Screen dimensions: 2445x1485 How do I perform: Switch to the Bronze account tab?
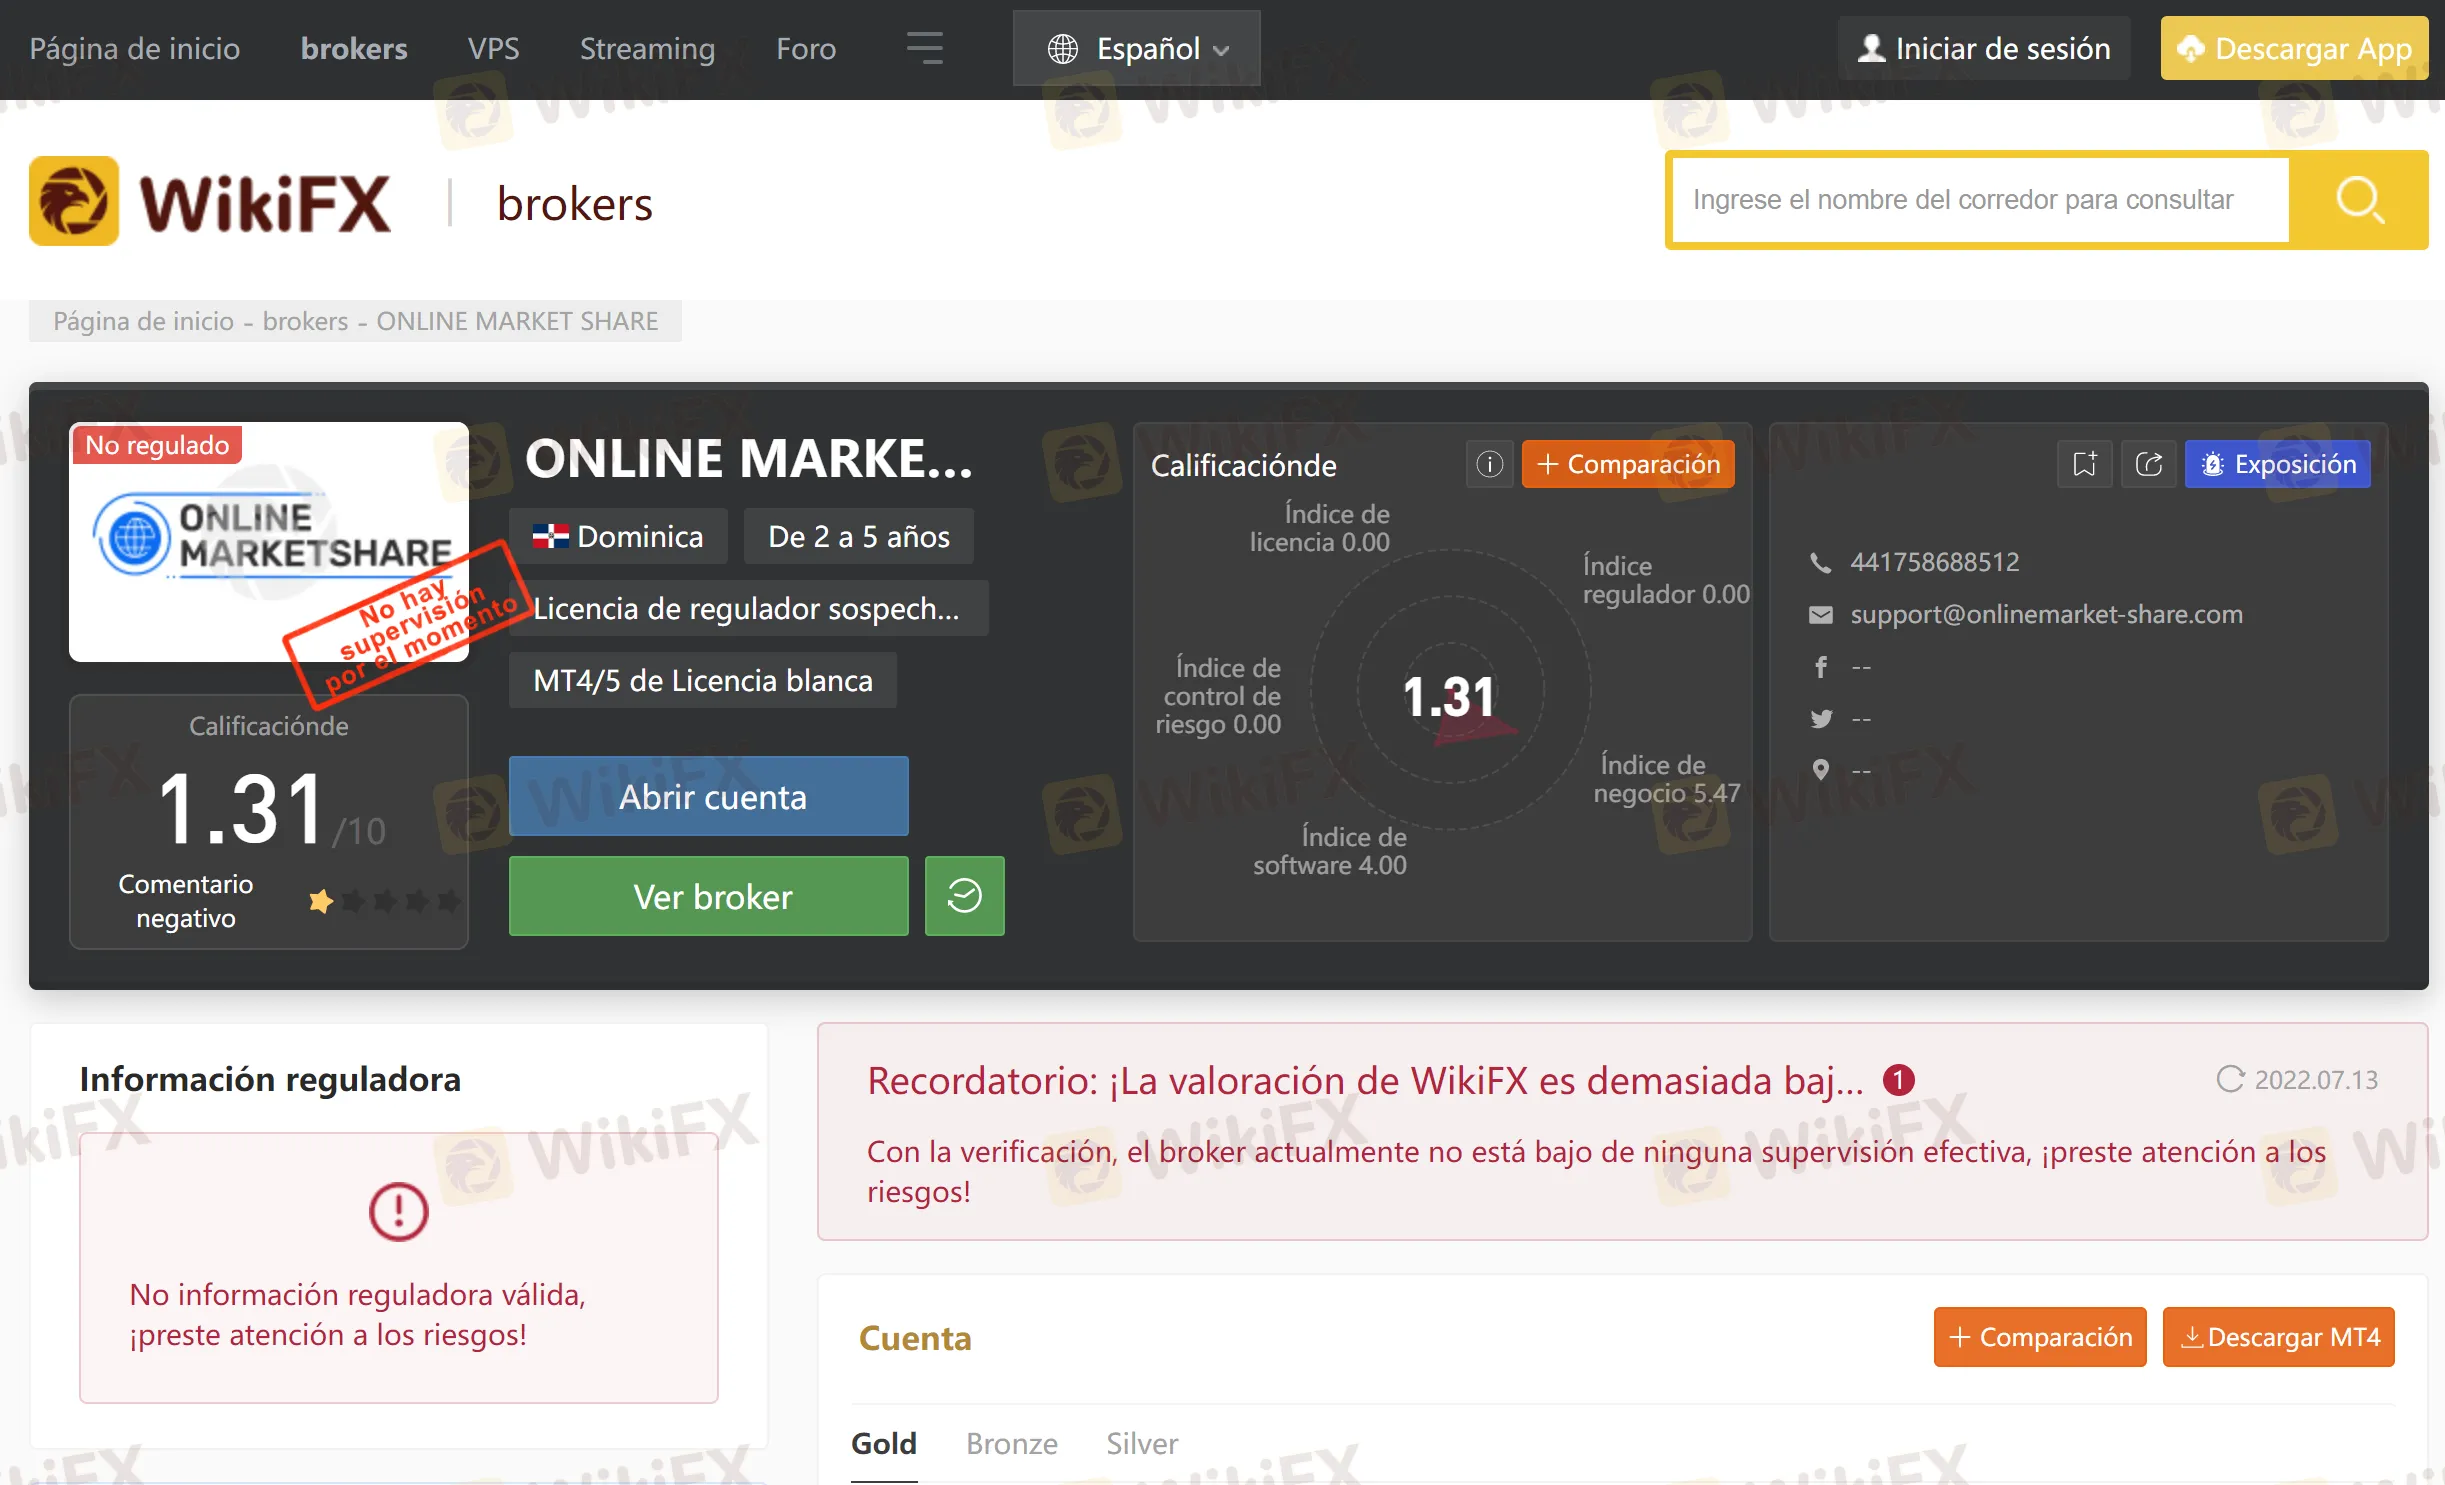[x=1011, y=1443]
